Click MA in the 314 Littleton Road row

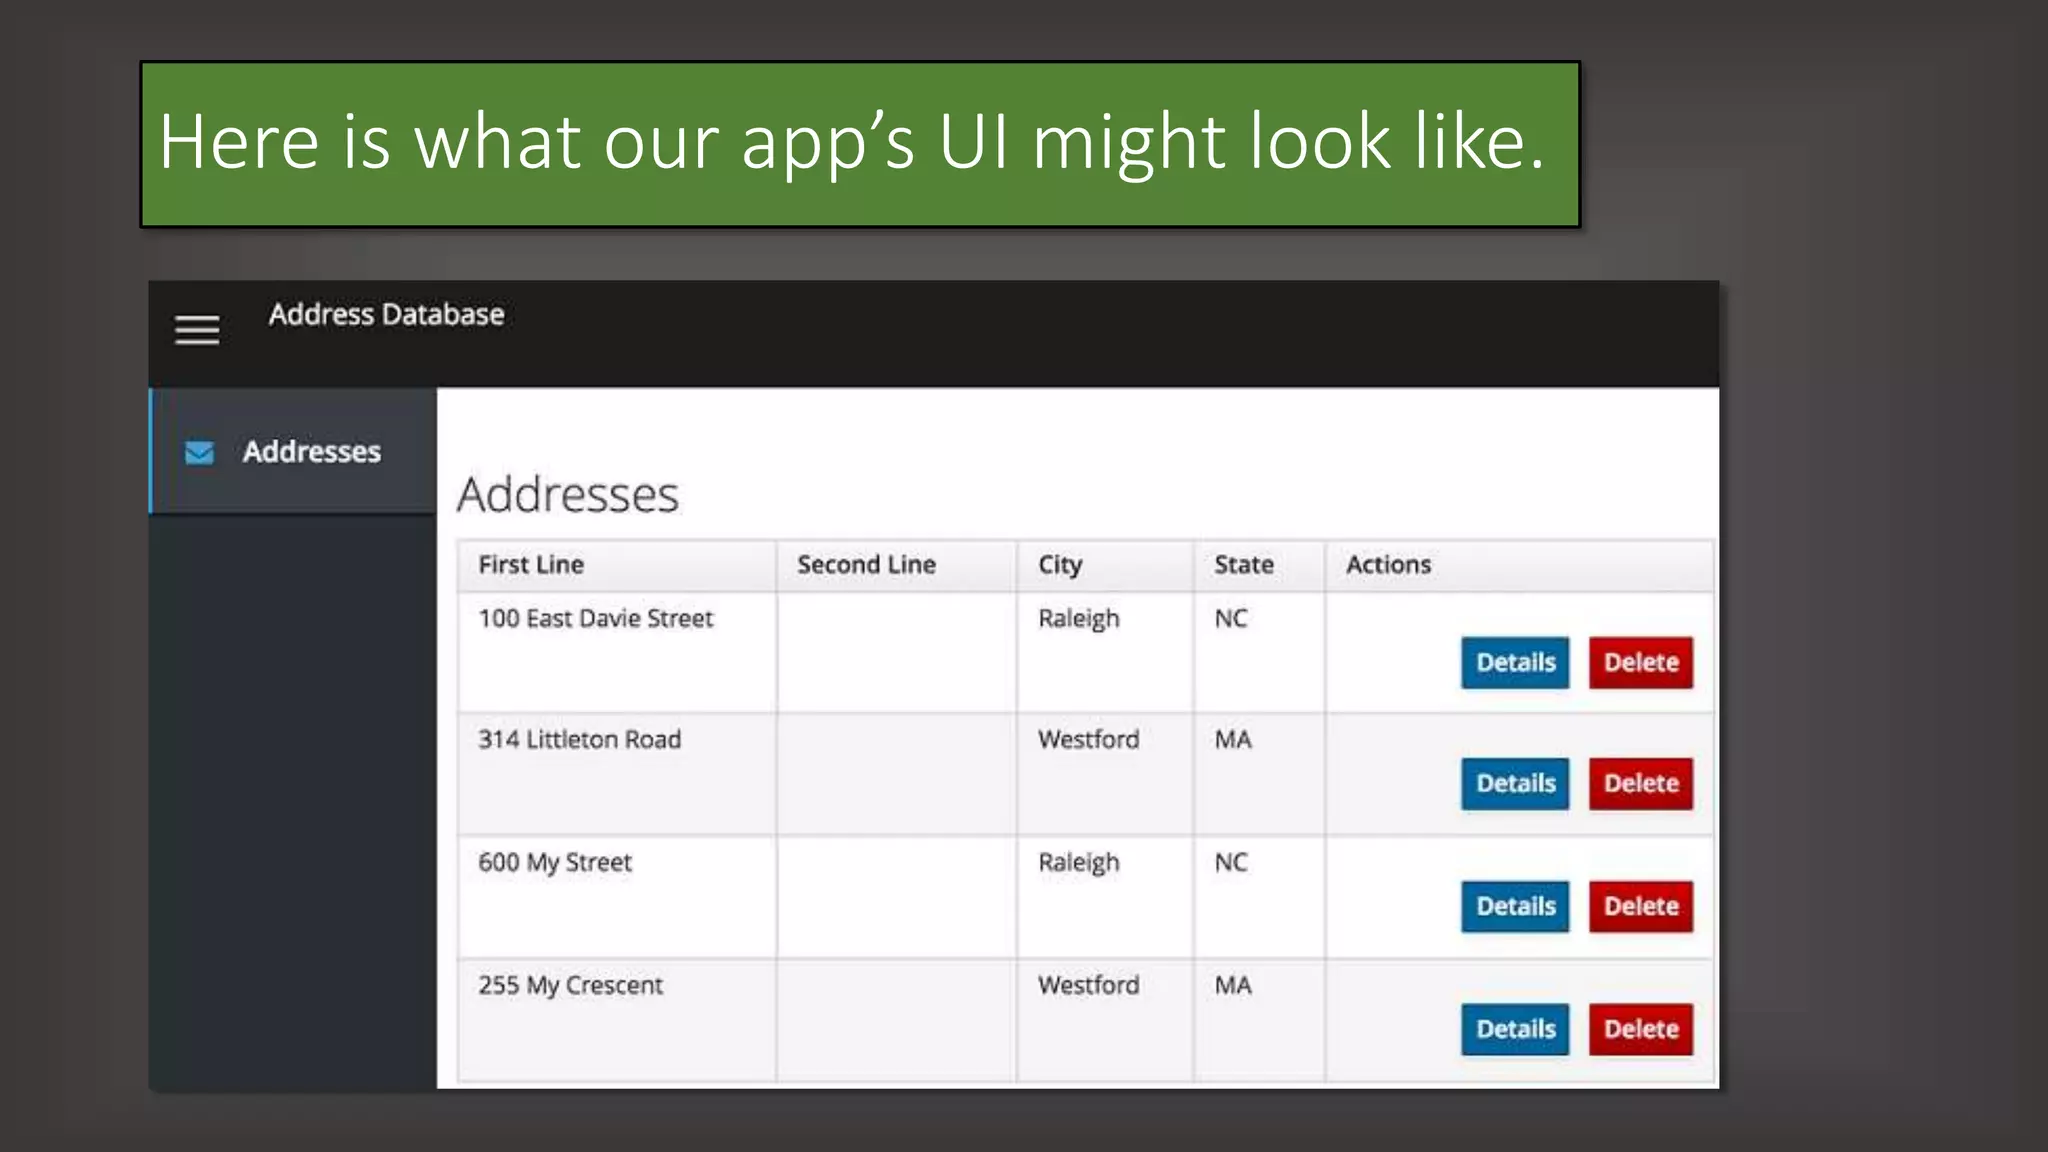click(1233, 740)
